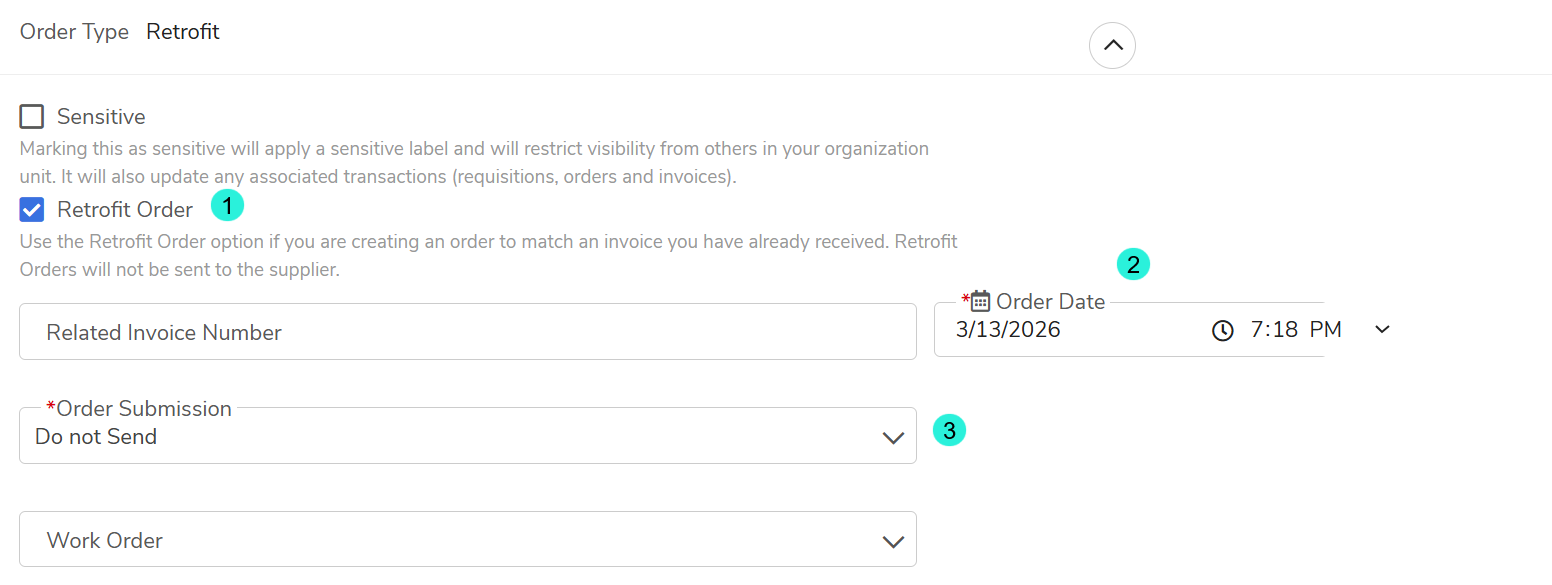Viewport: 1552px width, 585px height.
Task: Open the time picker dropdown arrow
Action: tap(1382, 330)
